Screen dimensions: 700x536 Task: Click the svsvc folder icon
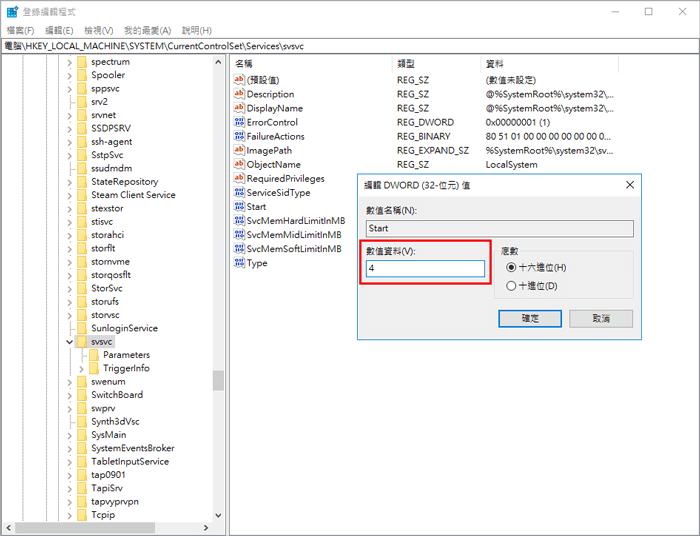coord(82,341)
